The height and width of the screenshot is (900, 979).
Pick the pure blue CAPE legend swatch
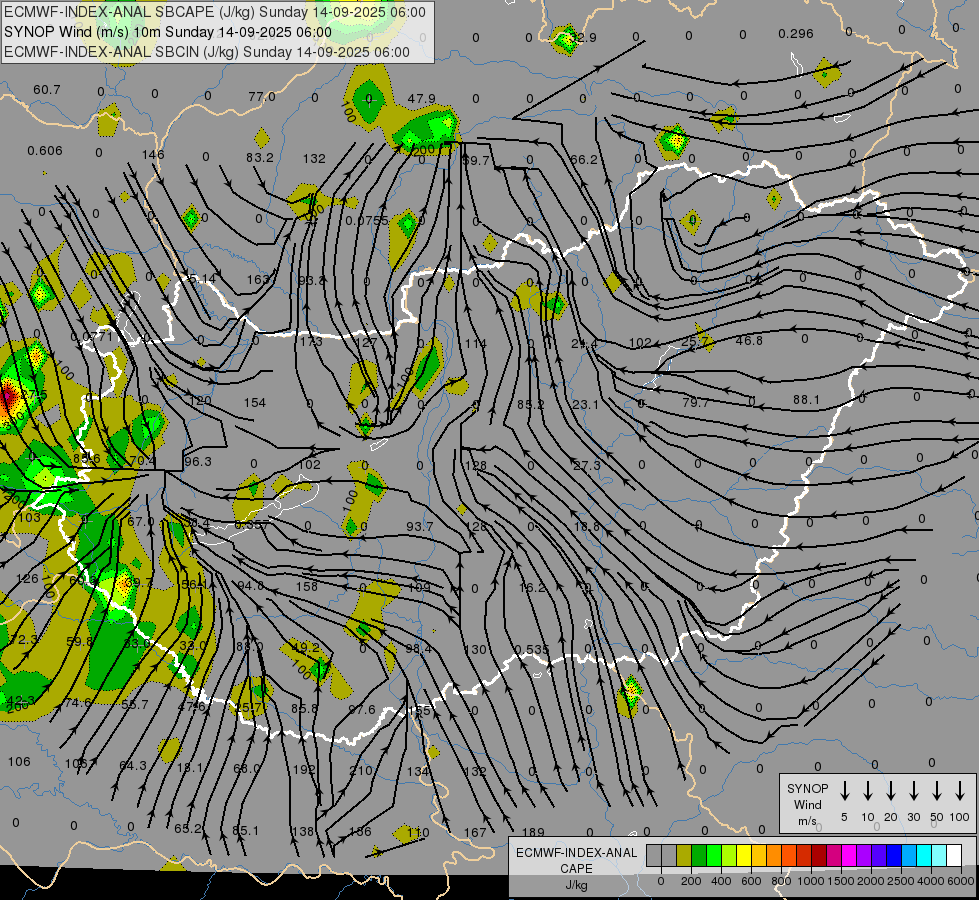893,856
